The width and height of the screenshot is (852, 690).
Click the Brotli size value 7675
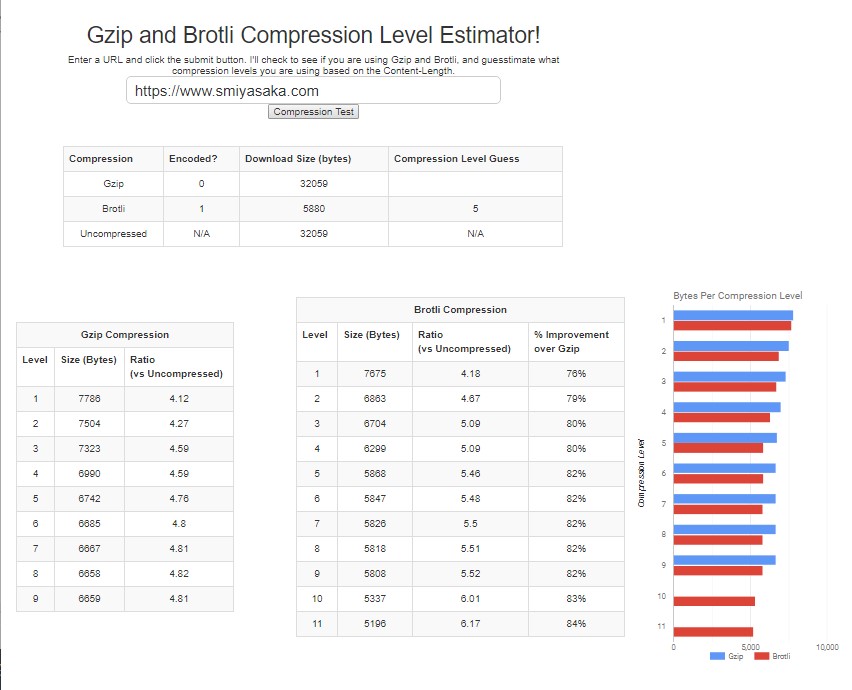[x=375, y=374]
